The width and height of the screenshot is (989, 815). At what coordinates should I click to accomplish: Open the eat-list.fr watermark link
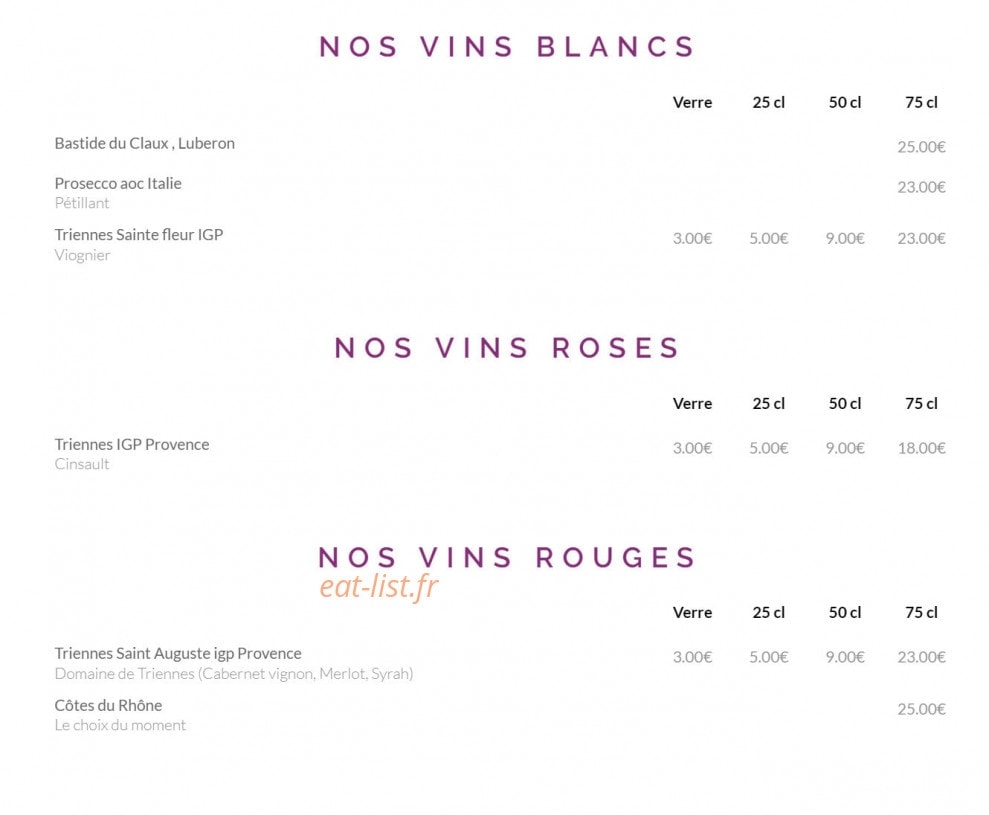click(x=378, y=586)
